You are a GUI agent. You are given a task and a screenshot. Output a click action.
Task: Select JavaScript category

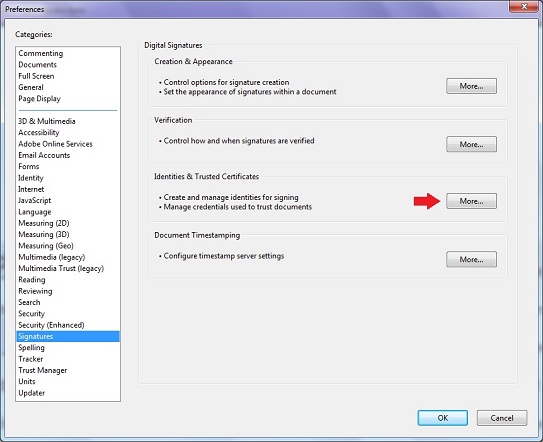(35, 200)
